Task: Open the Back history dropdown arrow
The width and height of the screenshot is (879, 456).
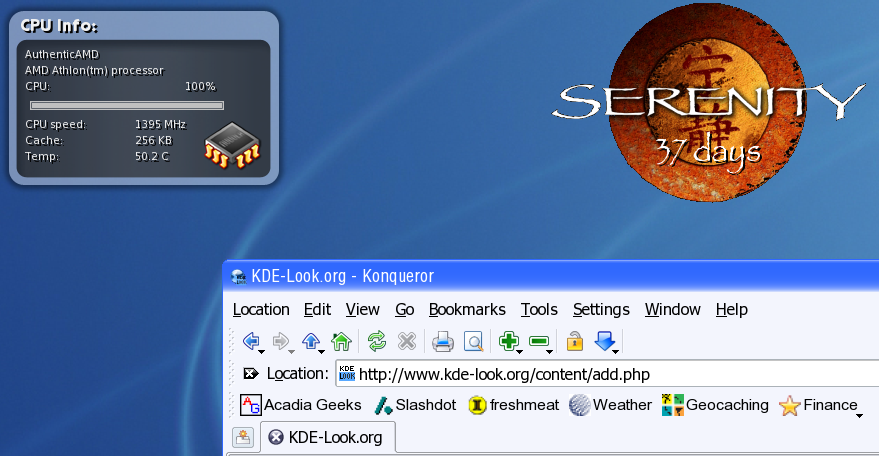Action: [261, 352]
